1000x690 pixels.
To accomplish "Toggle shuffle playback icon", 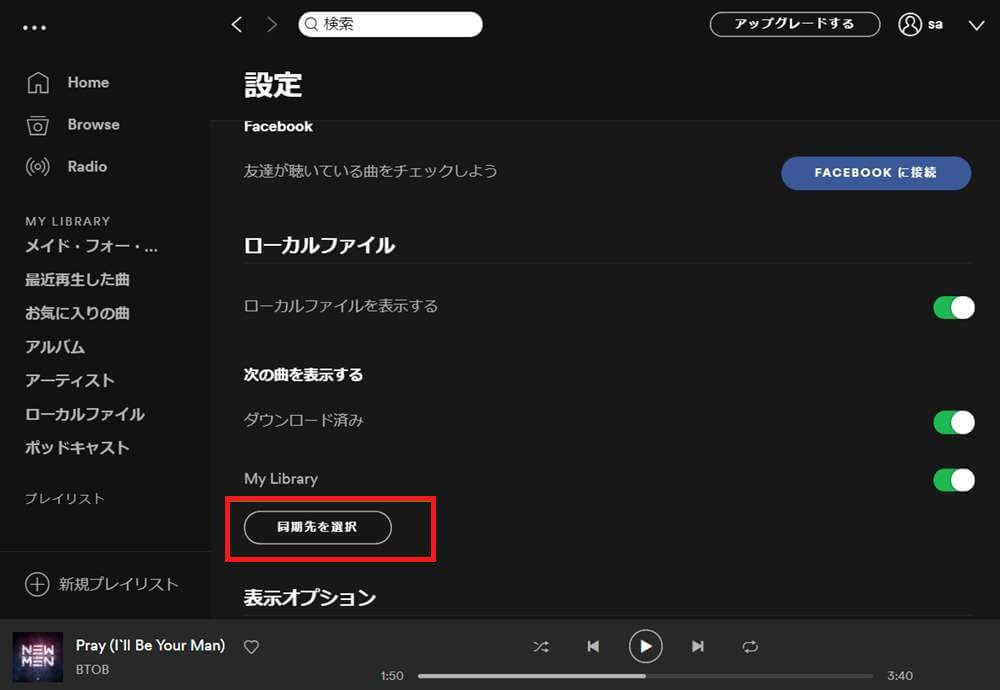I will [x=541, y=647].
